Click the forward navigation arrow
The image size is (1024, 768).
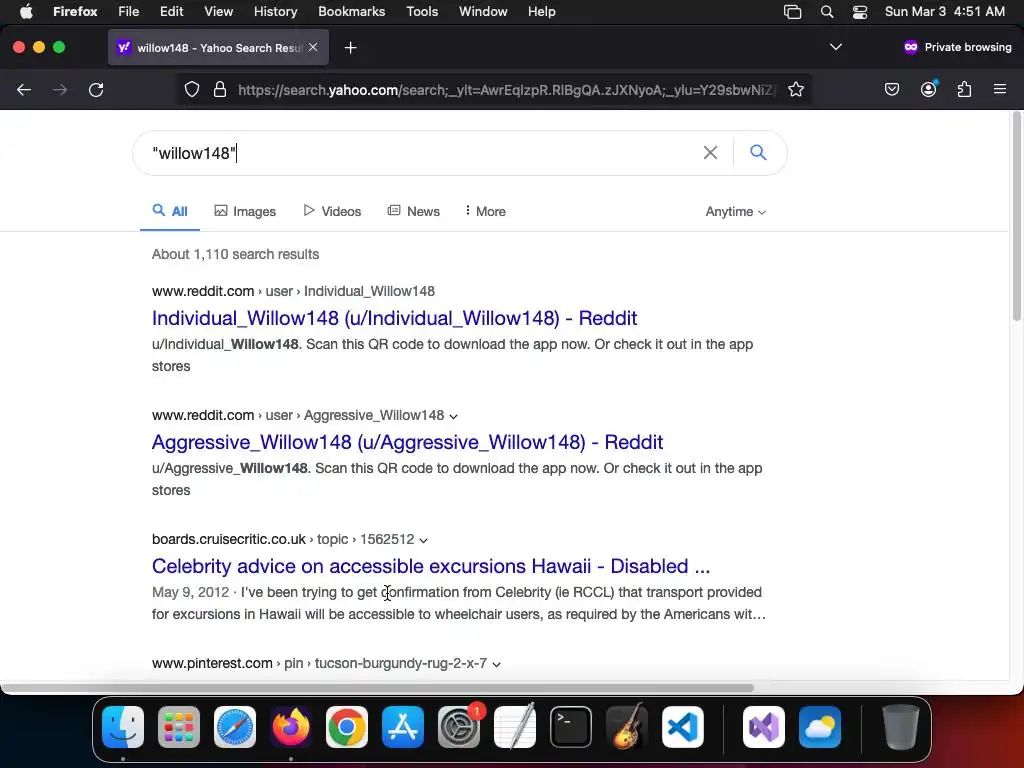pyautogui.click(x=60, y=89)
